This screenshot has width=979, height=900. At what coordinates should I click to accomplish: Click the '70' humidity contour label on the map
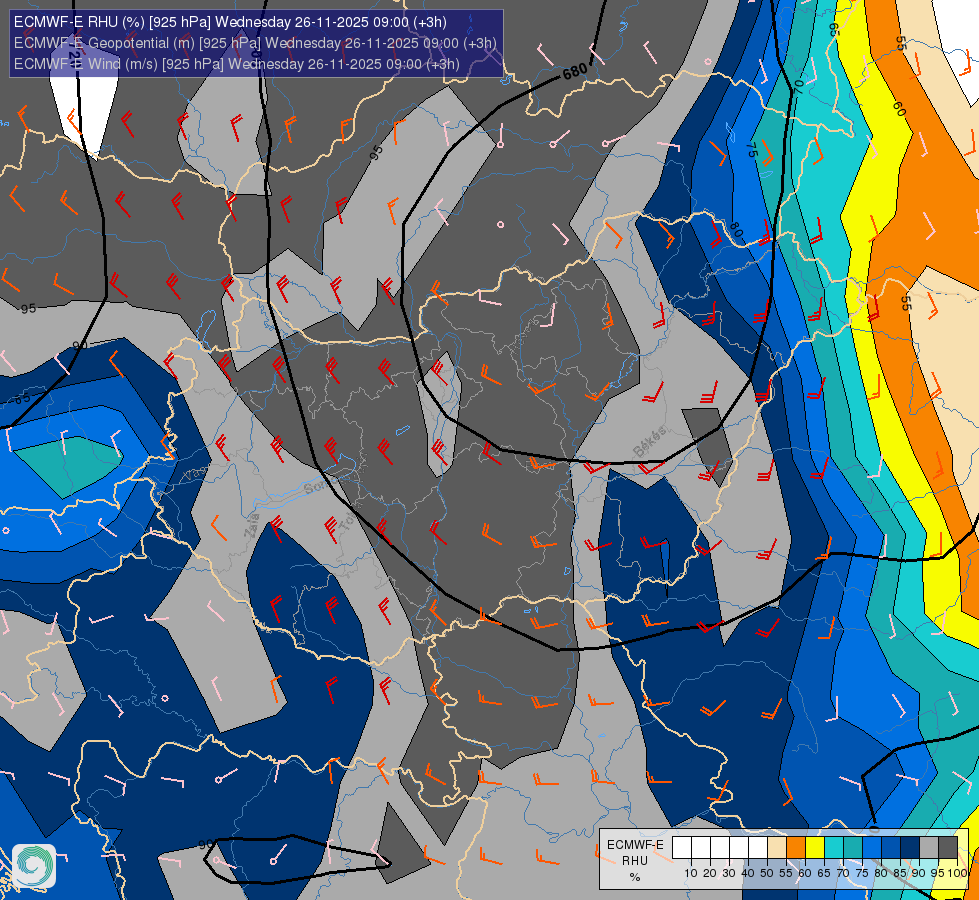pos(799,87)
